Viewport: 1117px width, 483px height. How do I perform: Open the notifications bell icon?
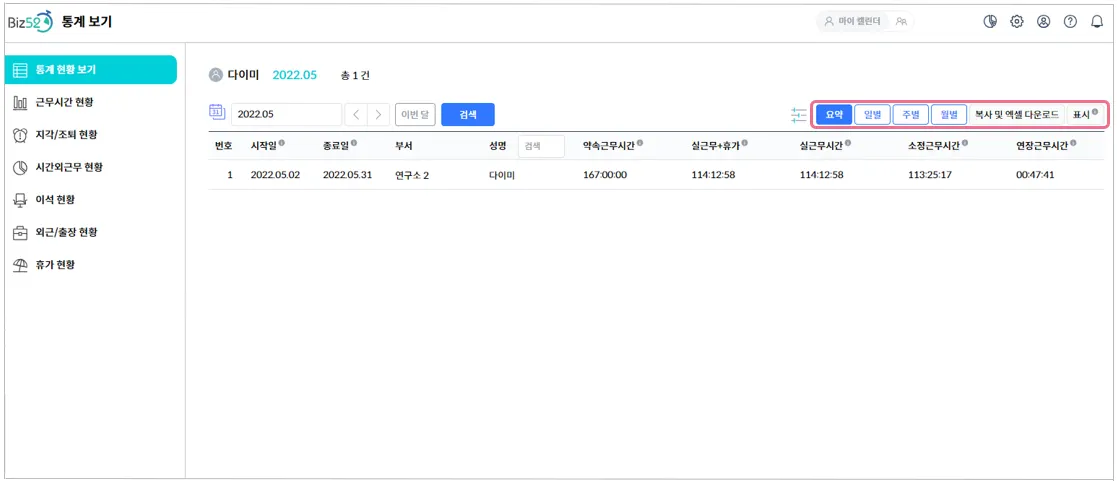1097,21
